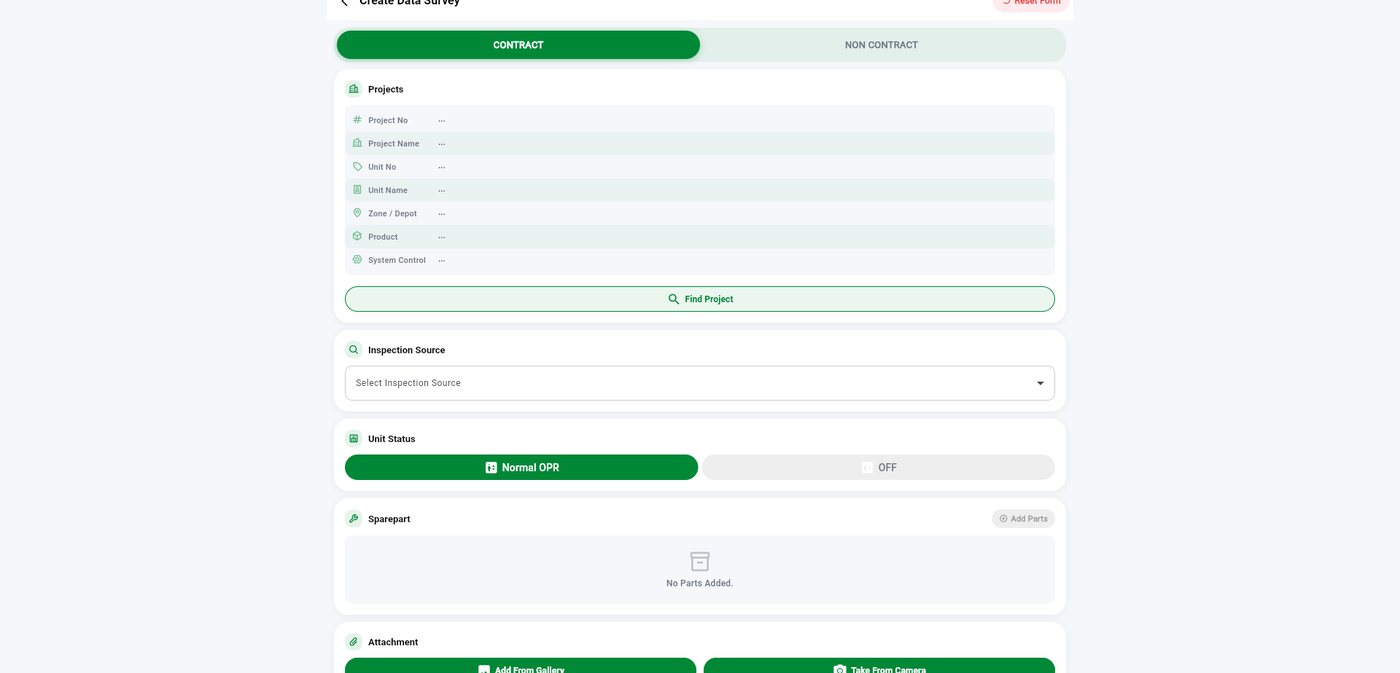This screenshot has height=673, width=1400.
Task: Click the Unit No label
Action: tap(382, 167)
